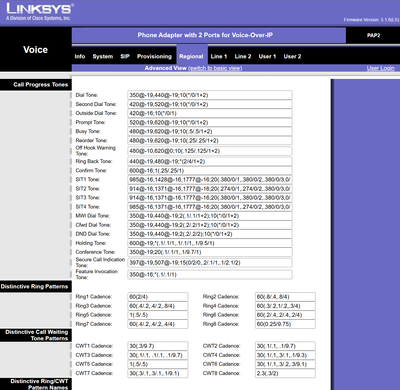Click the CWT3 Cadence field
This screenshot has width=400, height=390.
click(x=158, y=355)
